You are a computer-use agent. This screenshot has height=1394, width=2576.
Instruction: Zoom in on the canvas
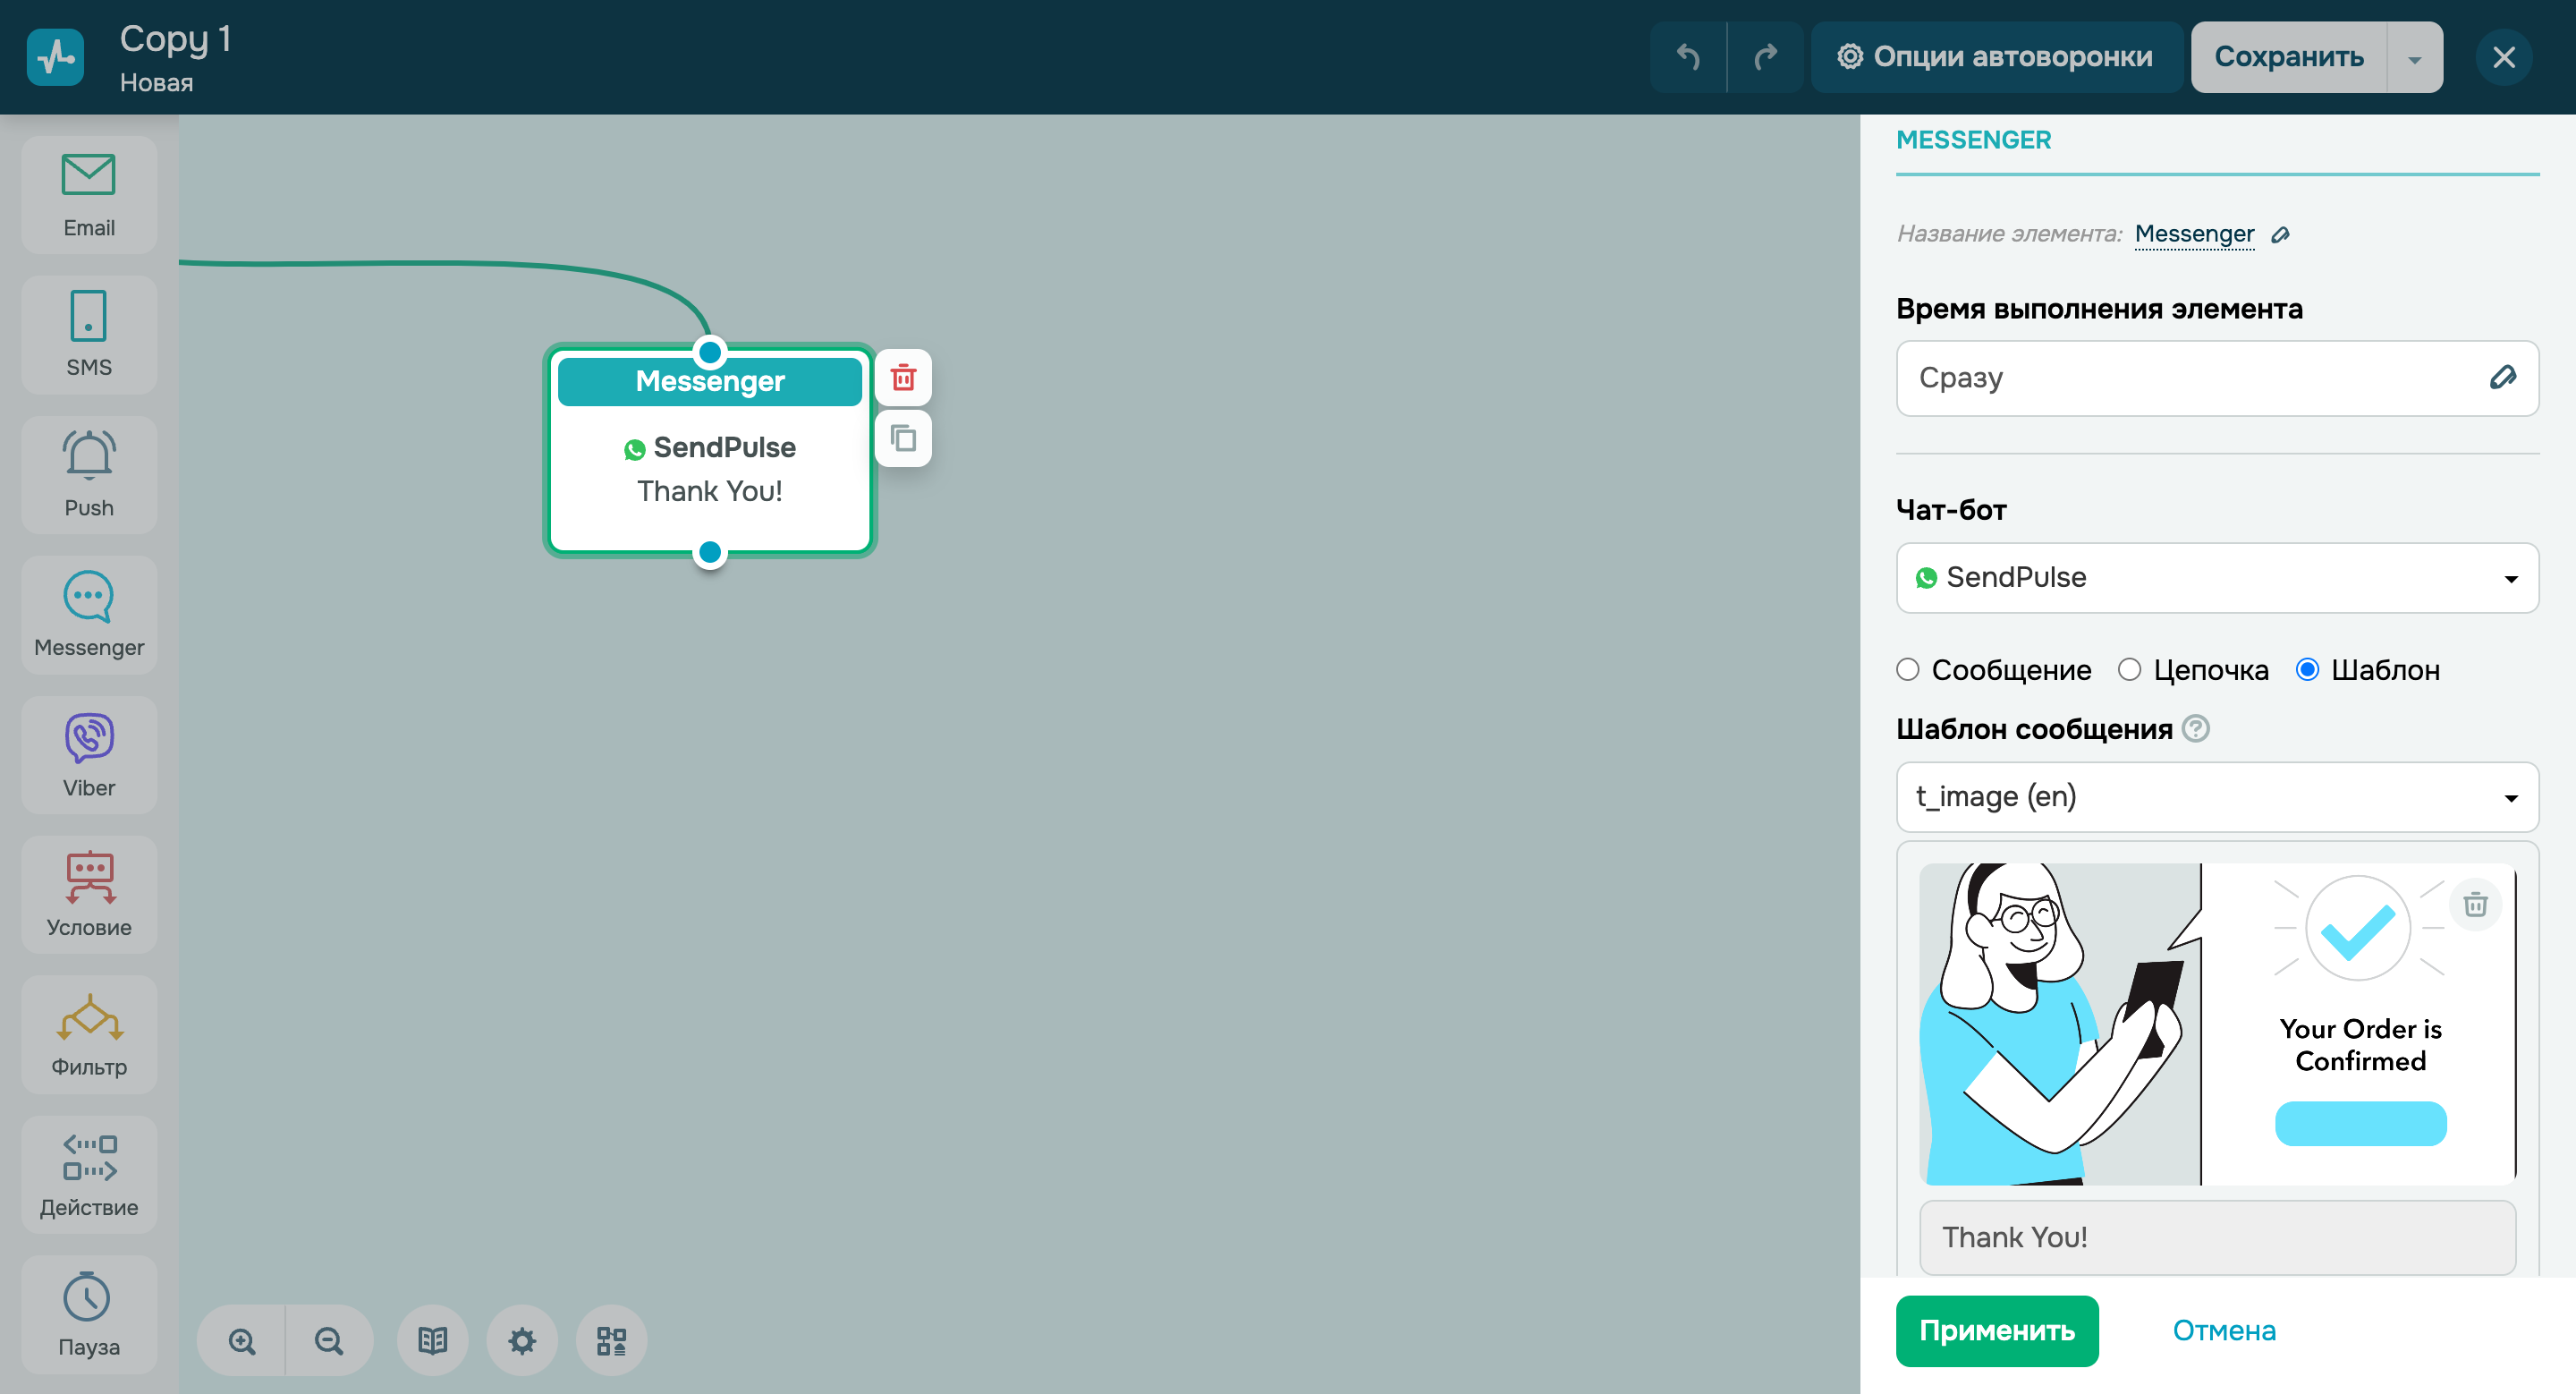242,1340
